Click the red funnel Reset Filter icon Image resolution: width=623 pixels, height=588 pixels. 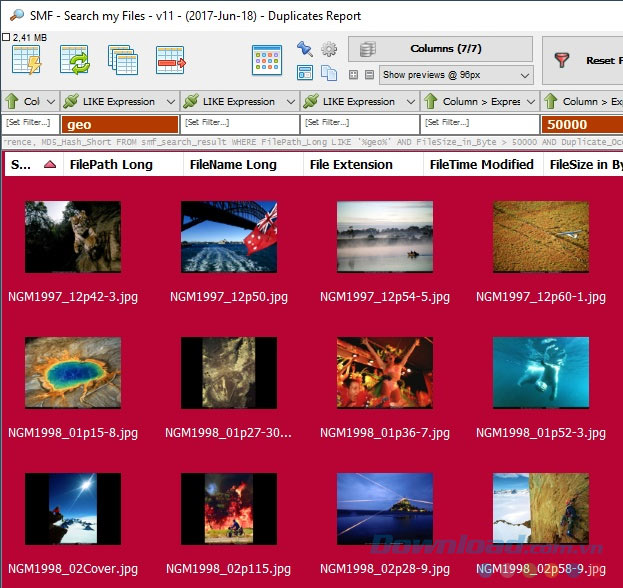(x=563, y=60)
